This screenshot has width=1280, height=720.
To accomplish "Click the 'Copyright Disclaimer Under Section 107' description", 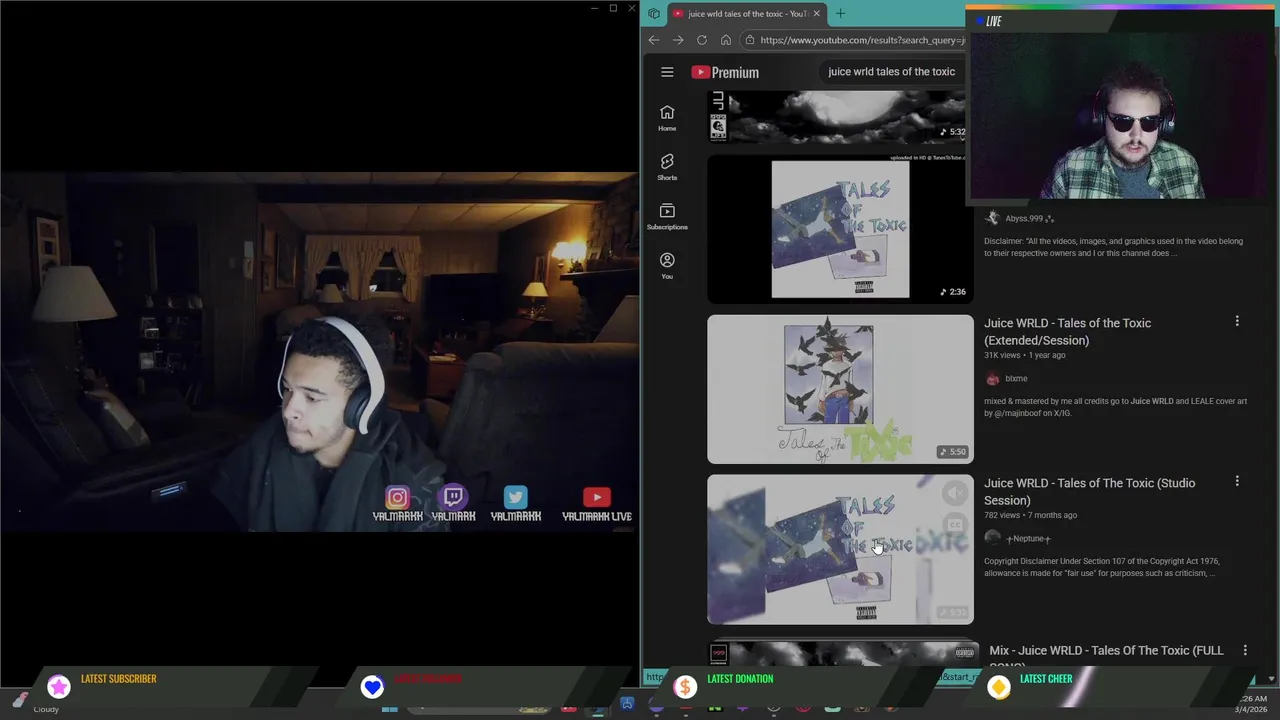I will [1101, 567].
